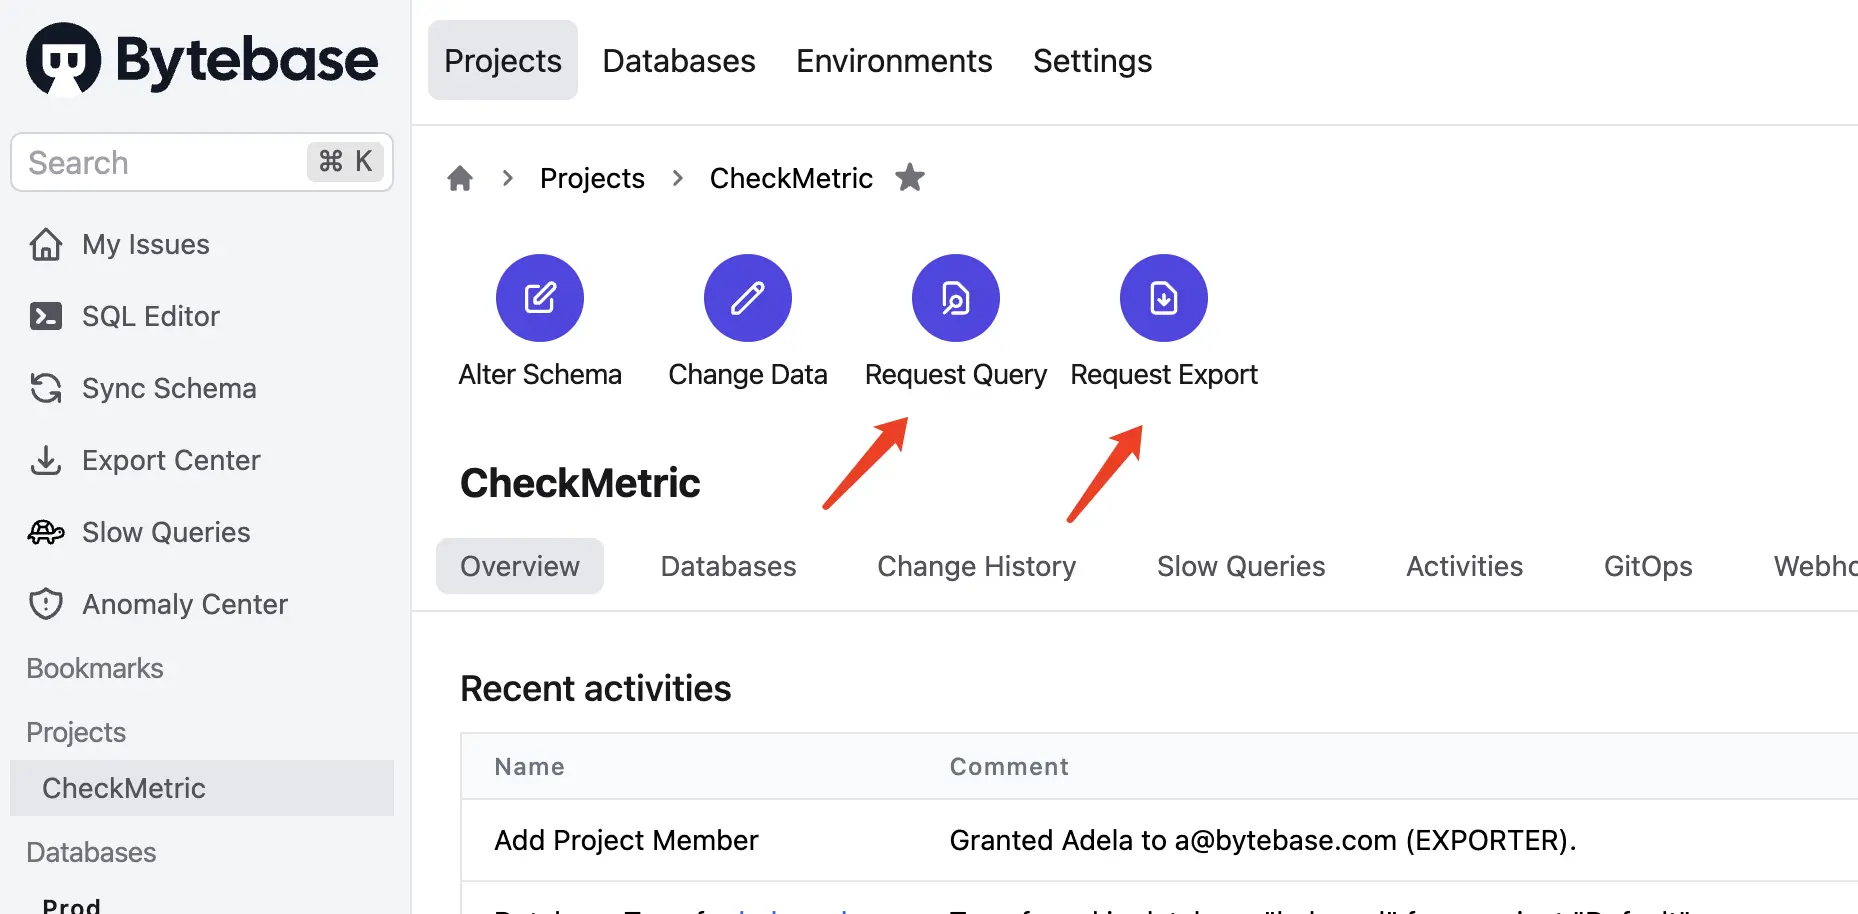
Task: Open Sync Schema in the sidebar
Action: point(168,388)
